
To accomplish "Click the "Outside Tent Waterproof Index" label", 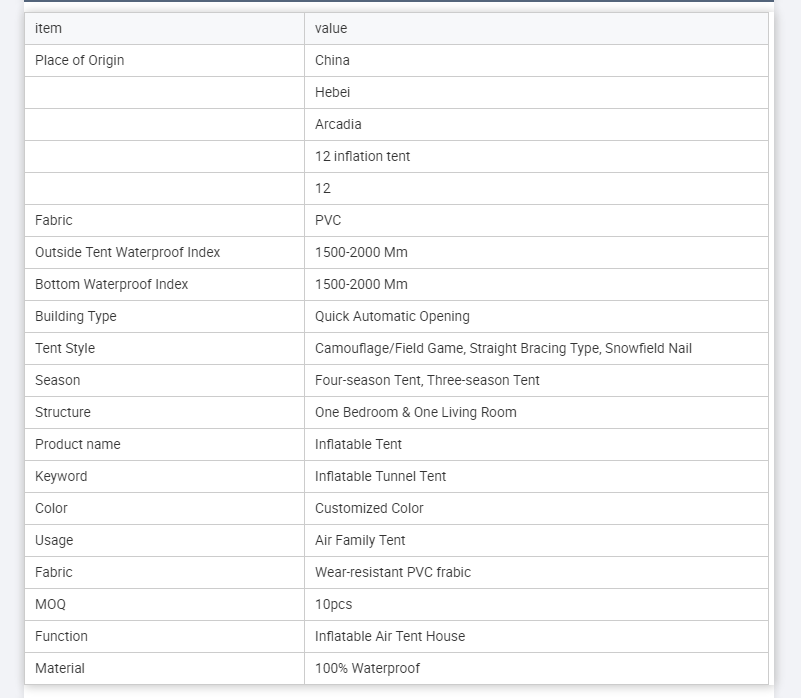I will click(127, 252).
